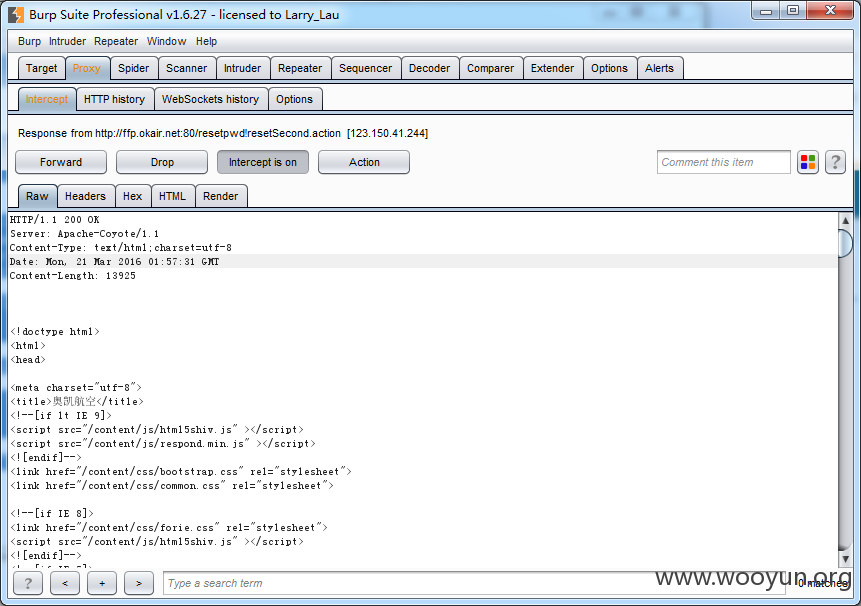Click the '<!--[if lt IE 9]>' comment line

pyautogui.click(x=61, y=416)
